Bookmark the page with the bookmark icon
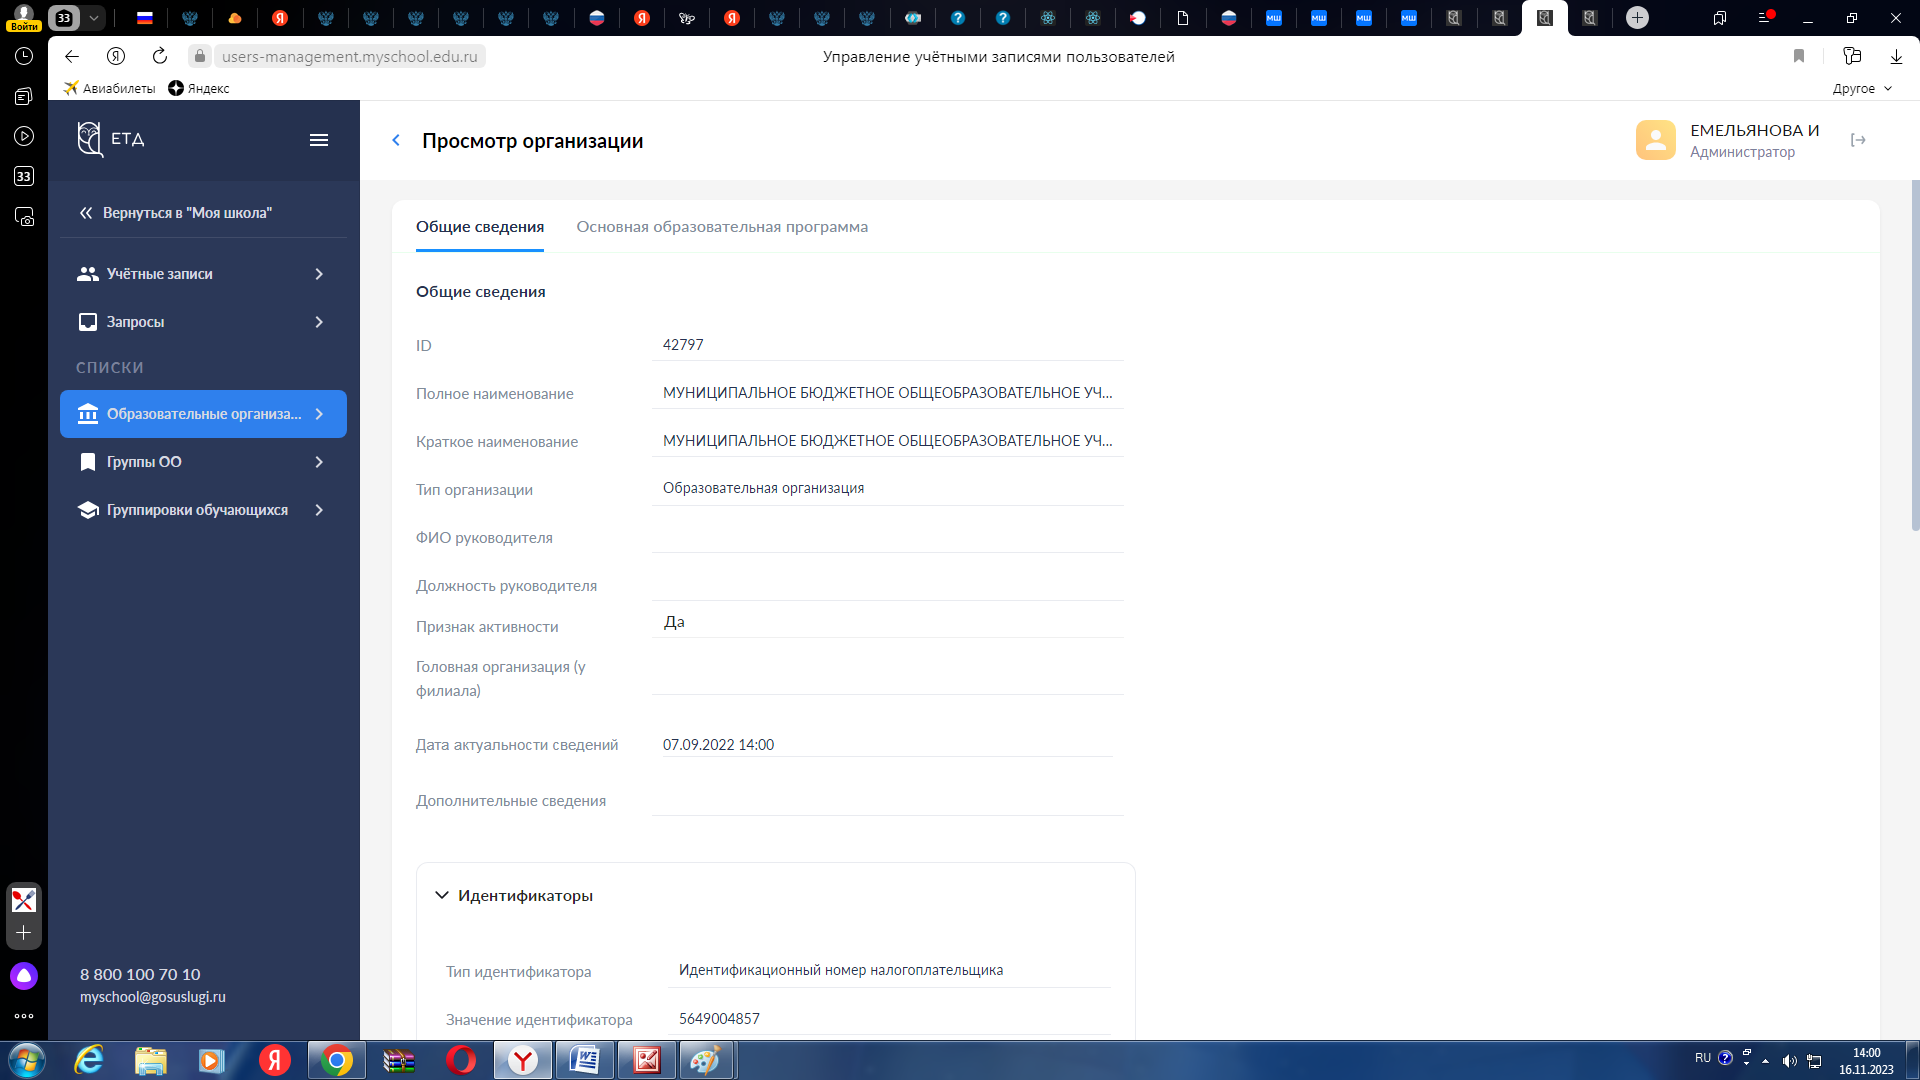The width and height of the screenshot is (1920, 1080). (x=1799, y=56)
